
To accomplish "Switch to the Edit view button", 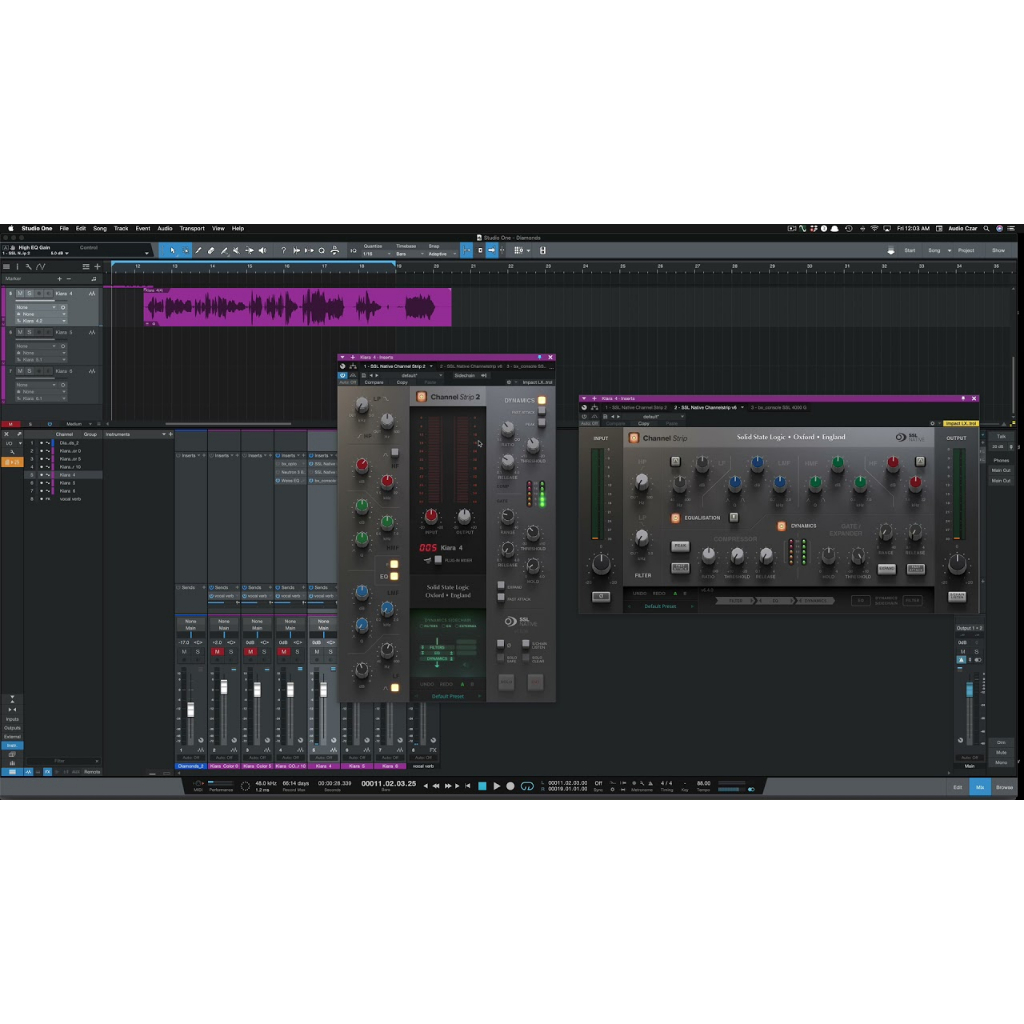I will click(x=957, y=787).
